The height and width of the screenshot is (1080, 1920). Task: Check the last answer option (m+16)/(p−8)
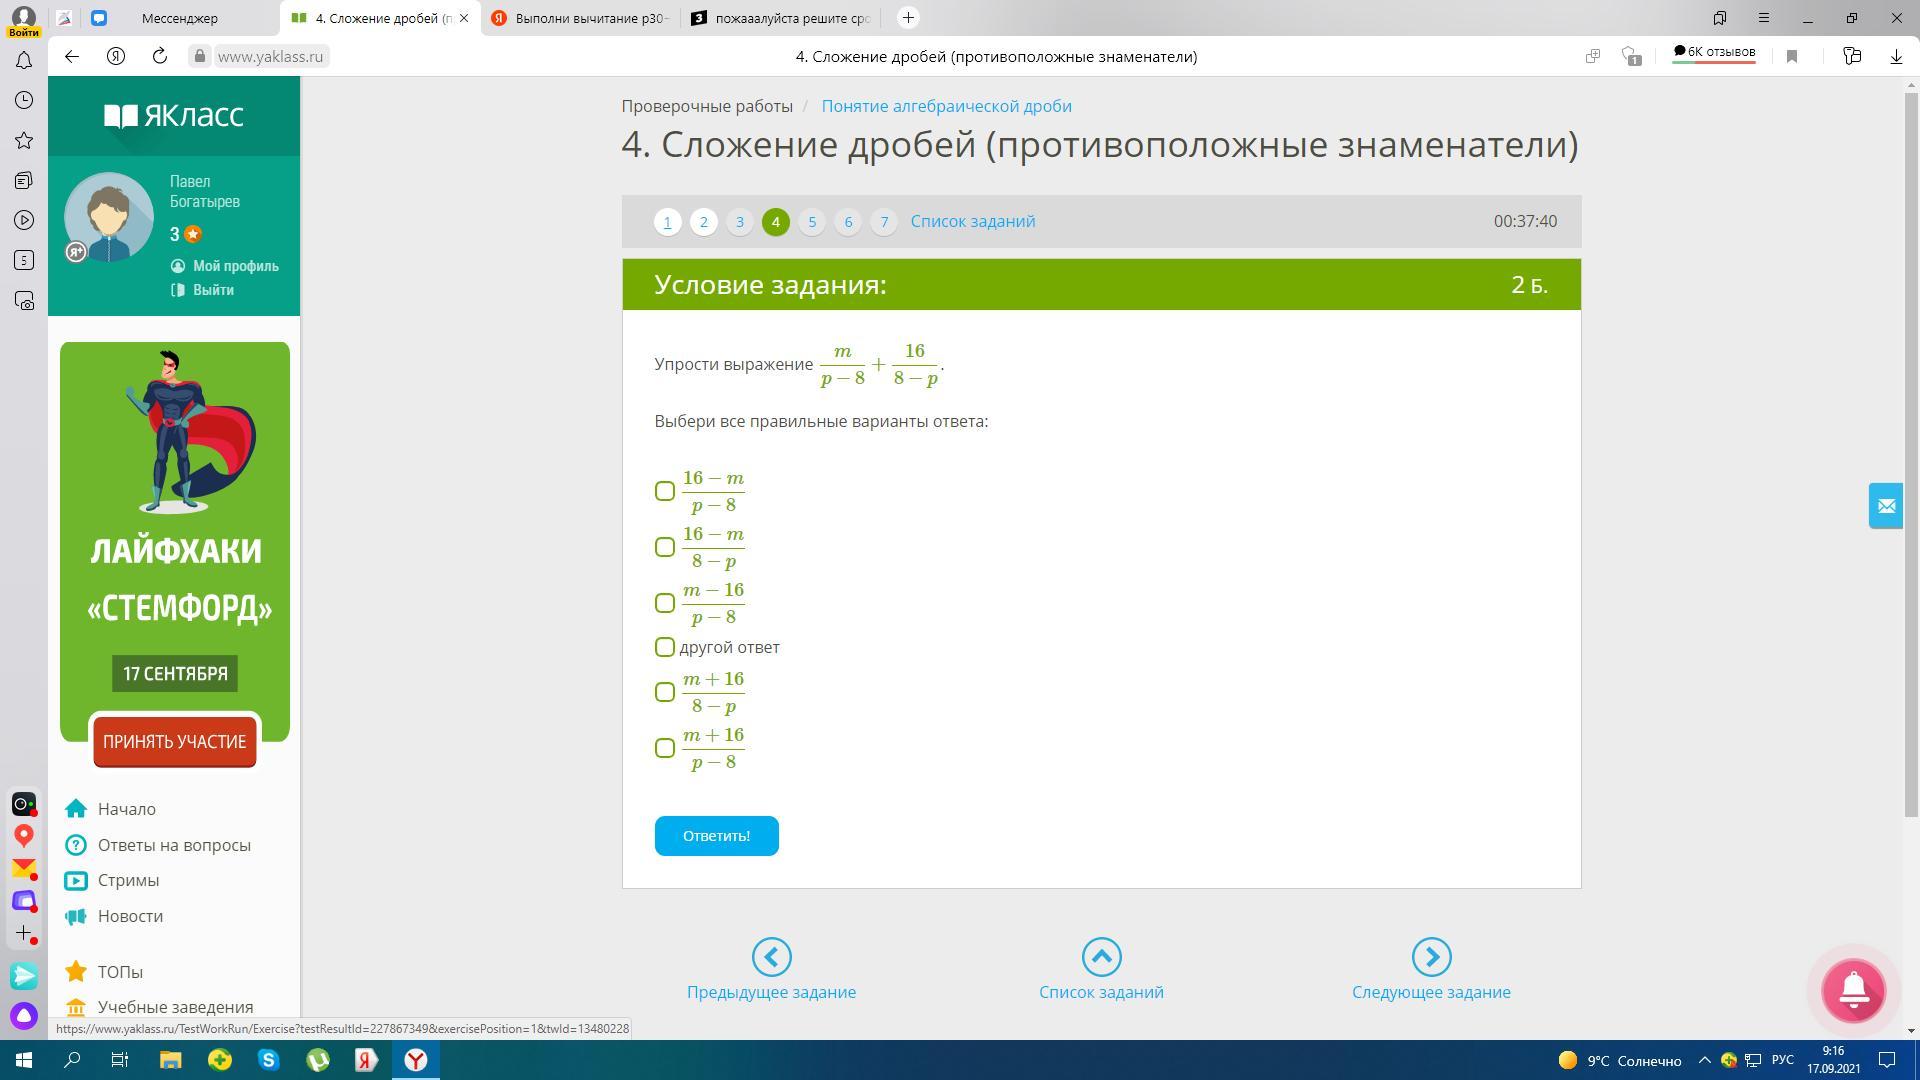tap(665, 748)
